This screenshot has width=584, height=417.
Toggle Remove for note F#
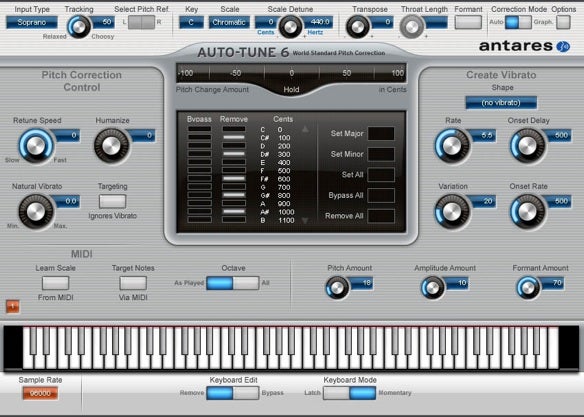click(234, 178)
